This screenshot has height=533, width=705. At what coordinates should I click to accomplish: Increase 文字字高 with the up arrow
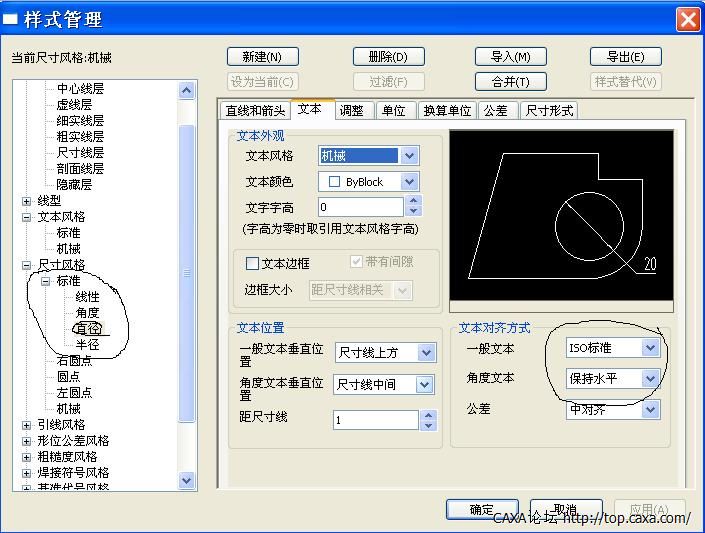[414, 201]
